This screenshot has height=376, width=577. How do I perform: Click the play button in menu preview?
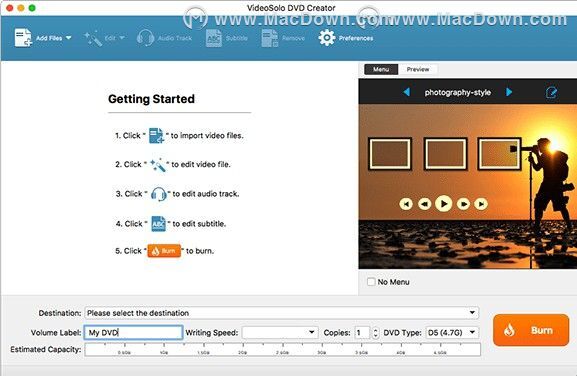click(x=444, y=203)
